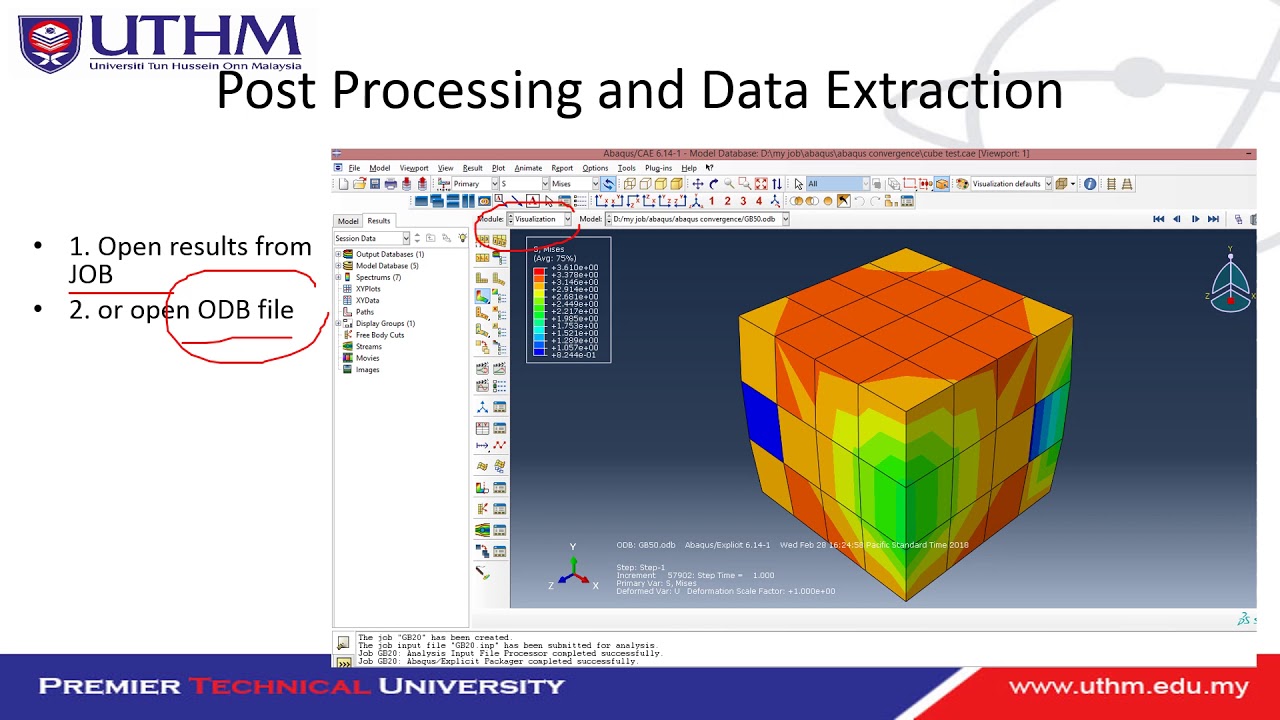Select Paths in the results tree
The height and width of the screenshot is (720, 1280).
coord(365,312)
